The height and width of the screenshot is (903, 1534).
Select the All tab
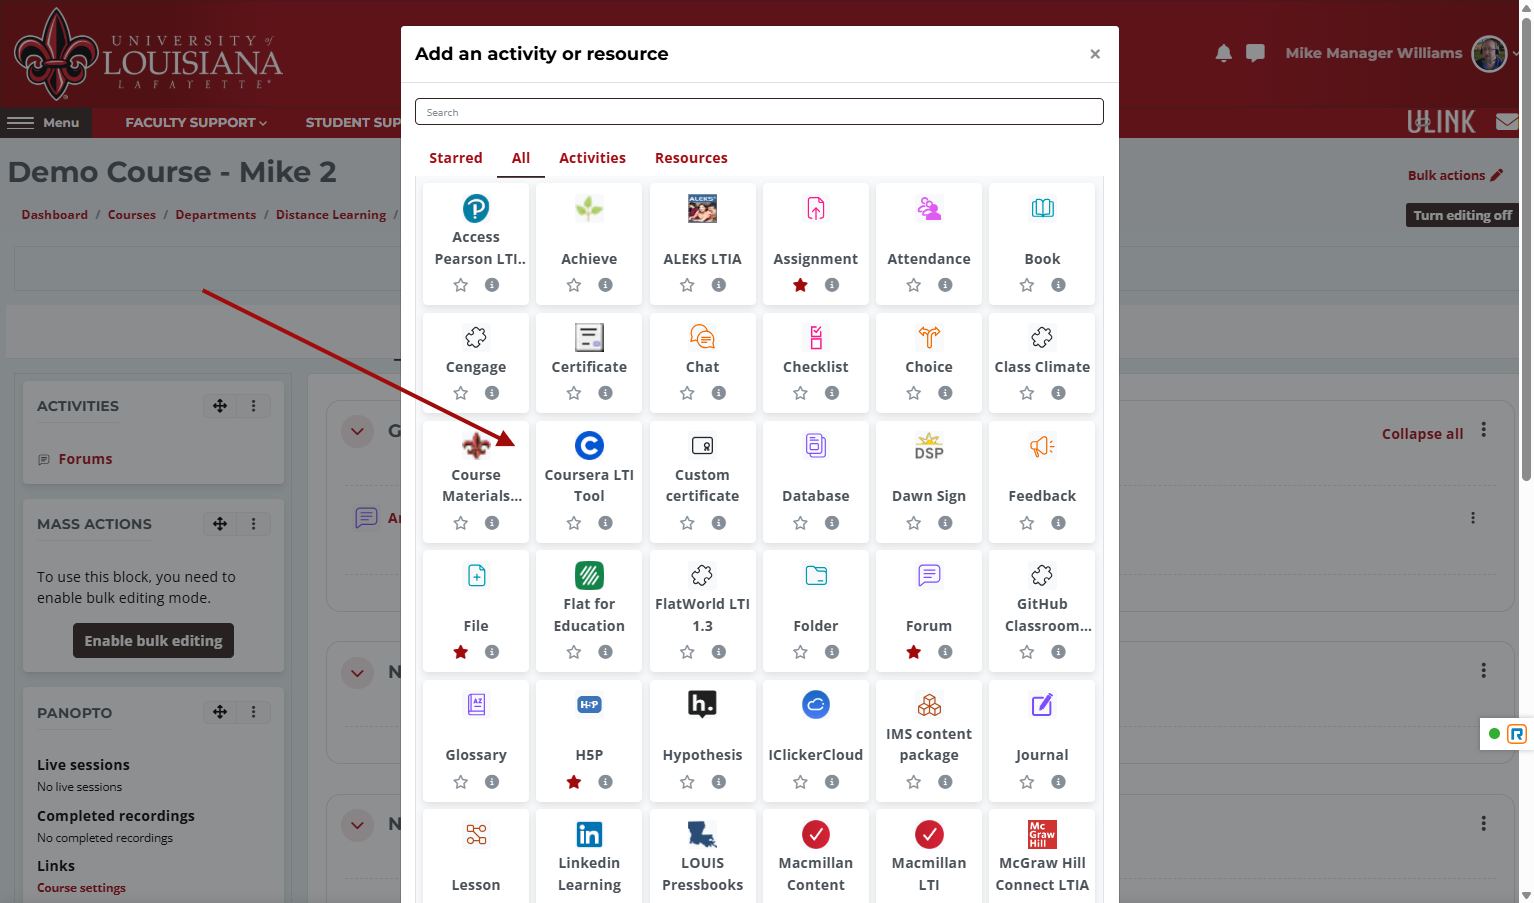[521, 158]
